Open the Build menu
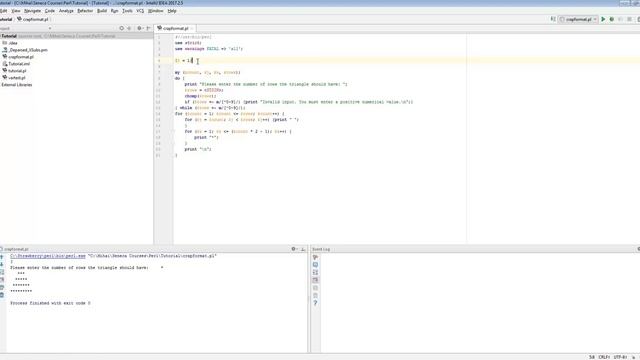 pos(102,11)
